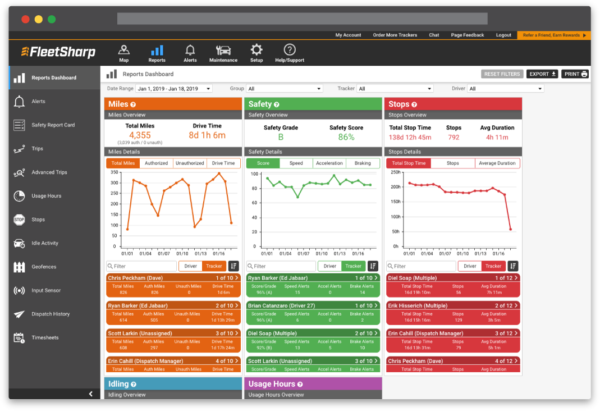The image size is (600, 411).
Task: Open Dispatch History sidebar item
Action: tap(54, 314)
